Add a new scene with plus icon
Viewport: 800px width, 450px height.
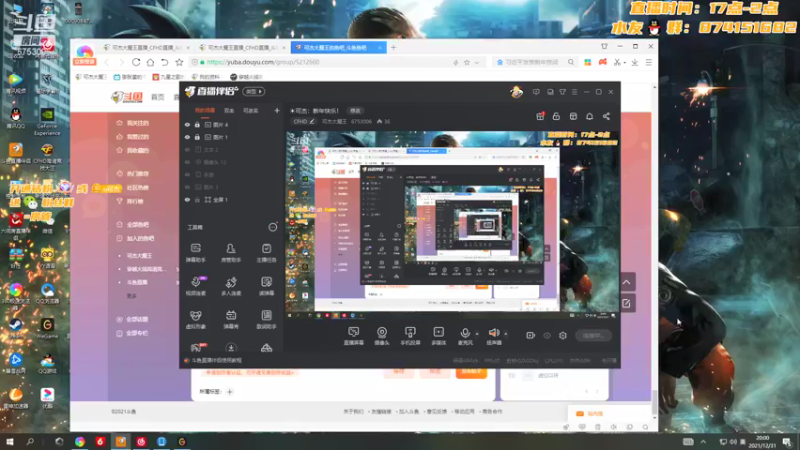(277, 110)
